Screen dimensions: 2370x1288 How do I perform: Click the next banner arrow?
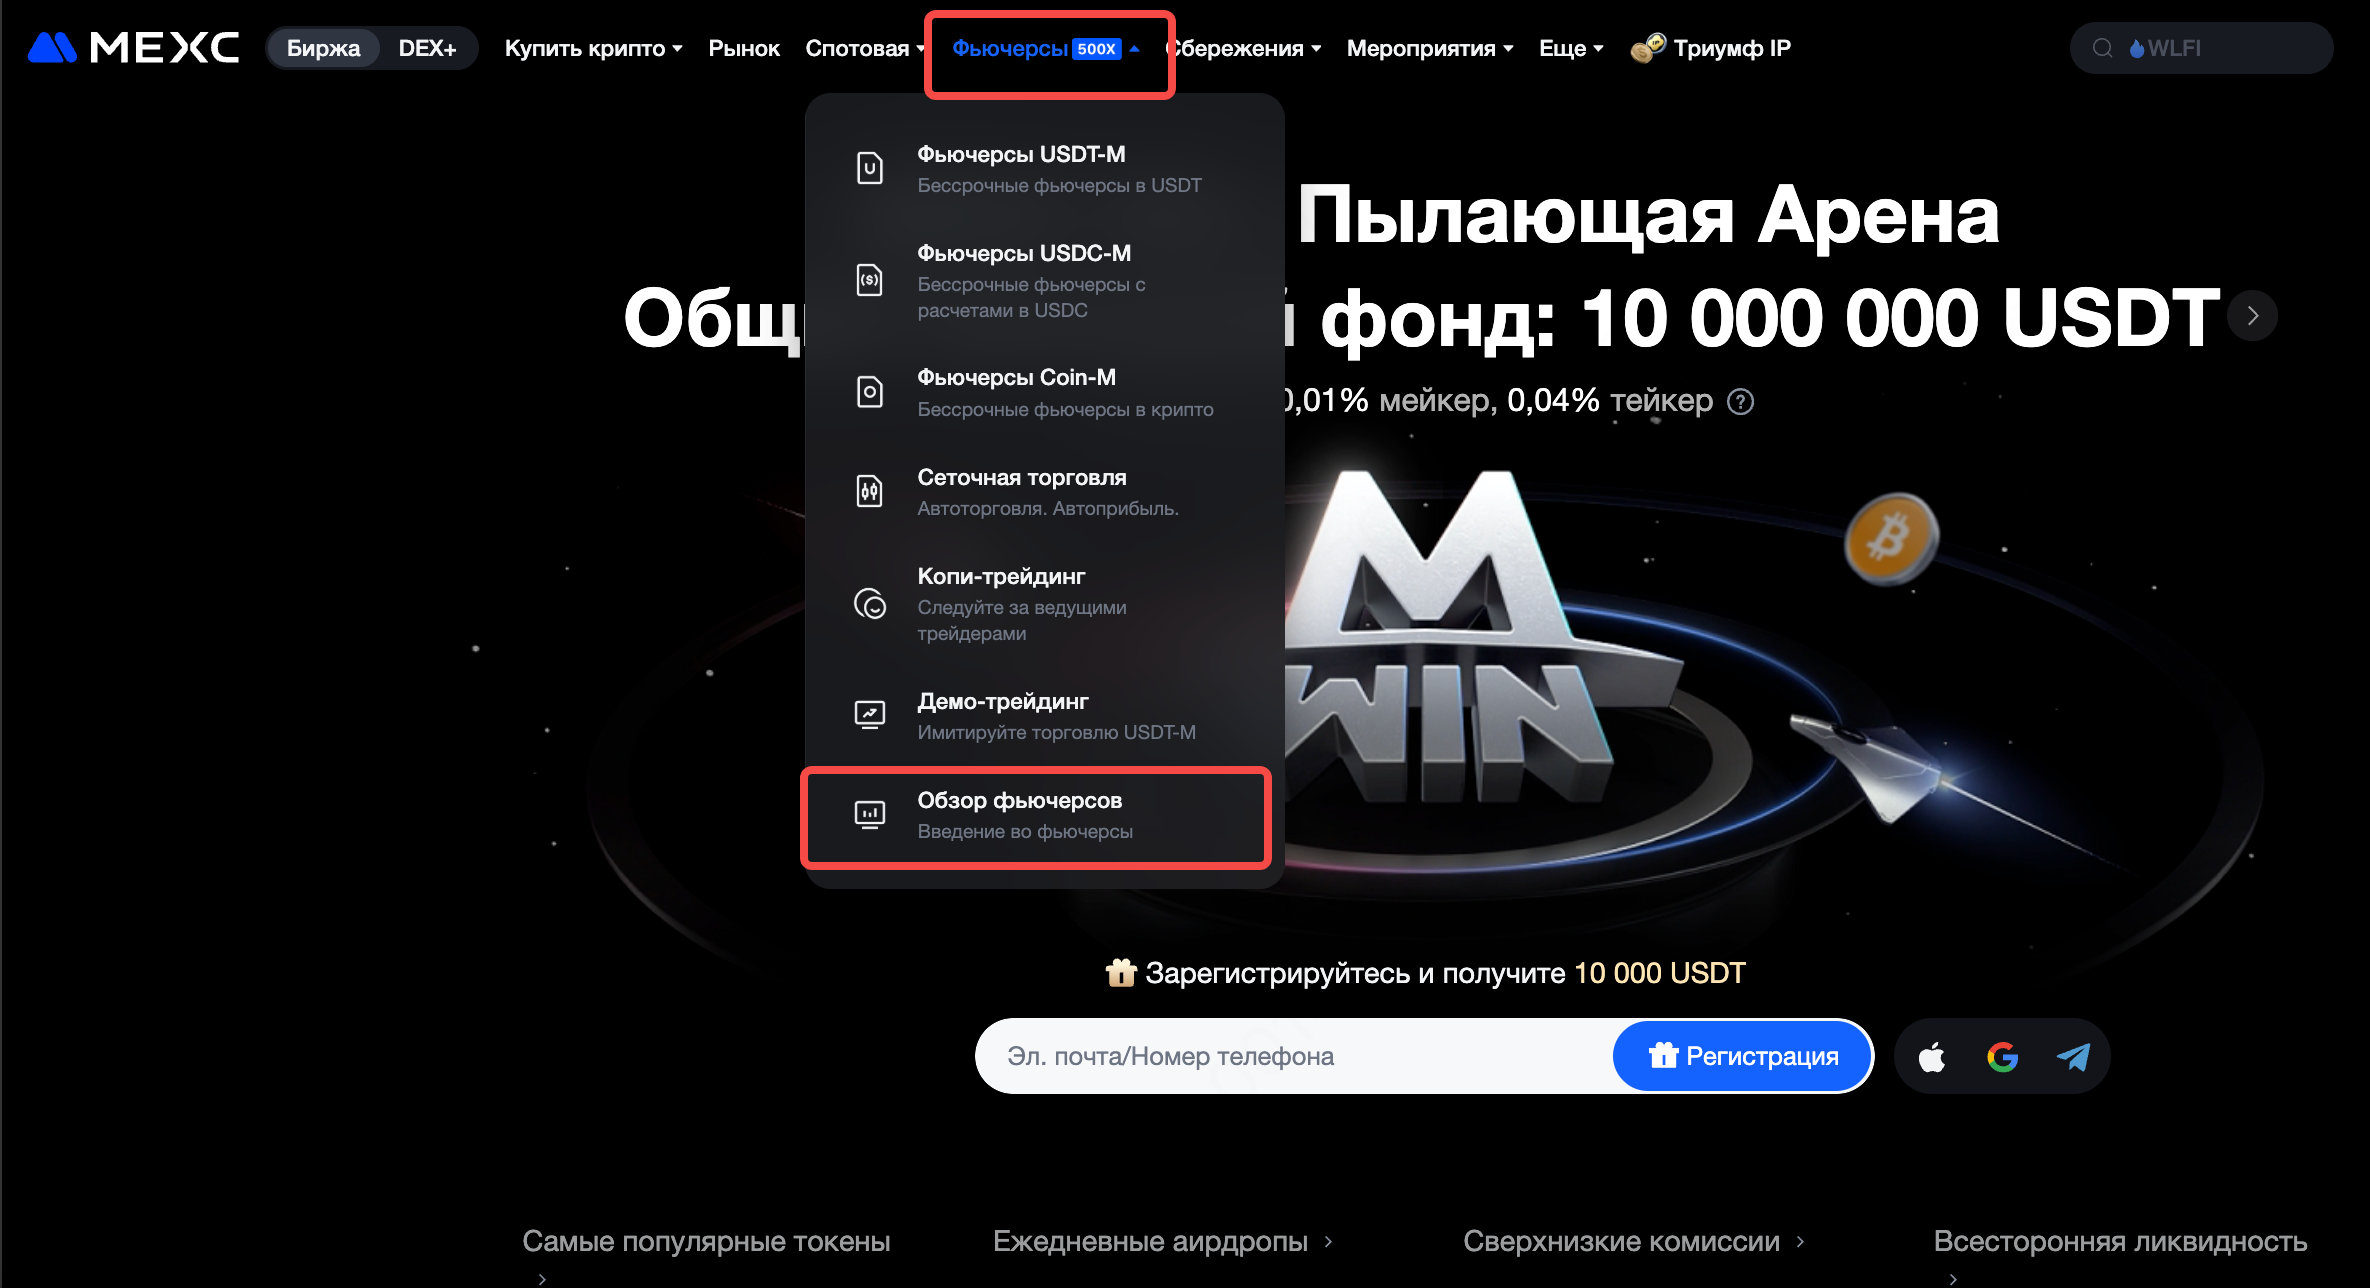(x=2252, y=316)
